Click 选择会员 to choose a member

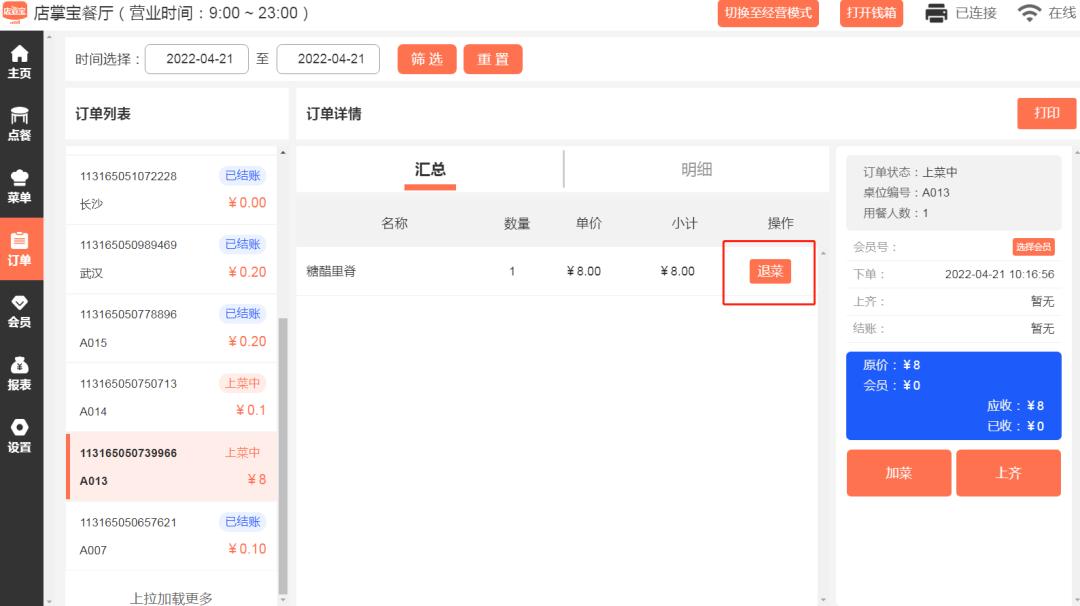click(x=1033, y=247)
